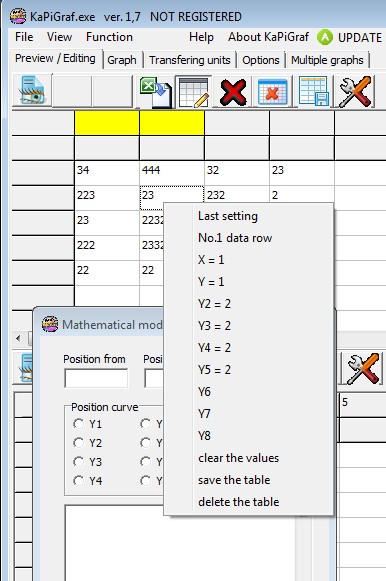Open the Function menu

pos(109,37)
